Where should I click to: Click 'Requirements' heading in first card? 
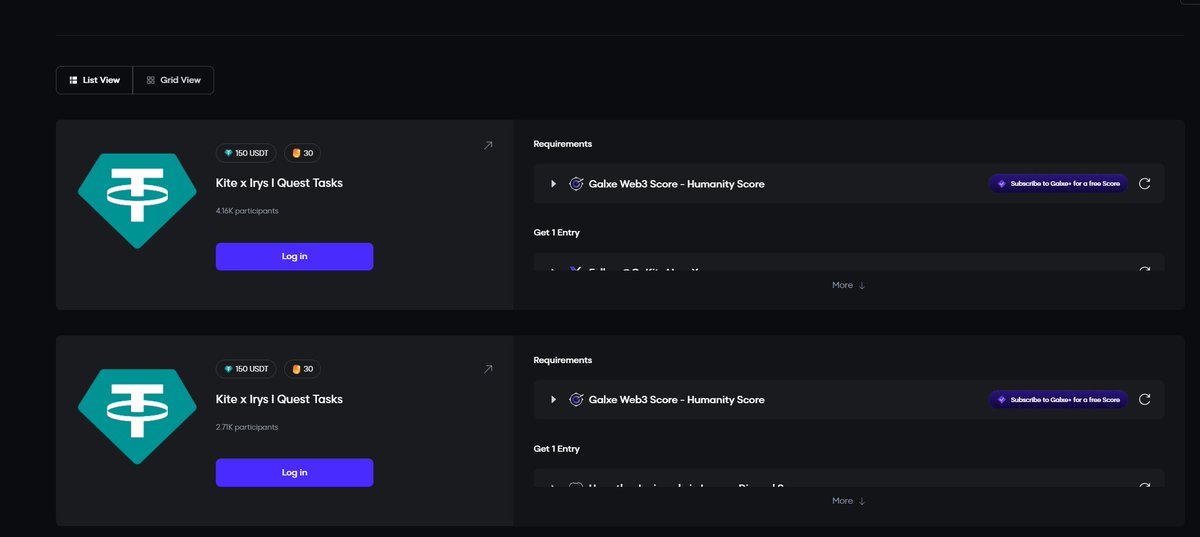(563, 144)
